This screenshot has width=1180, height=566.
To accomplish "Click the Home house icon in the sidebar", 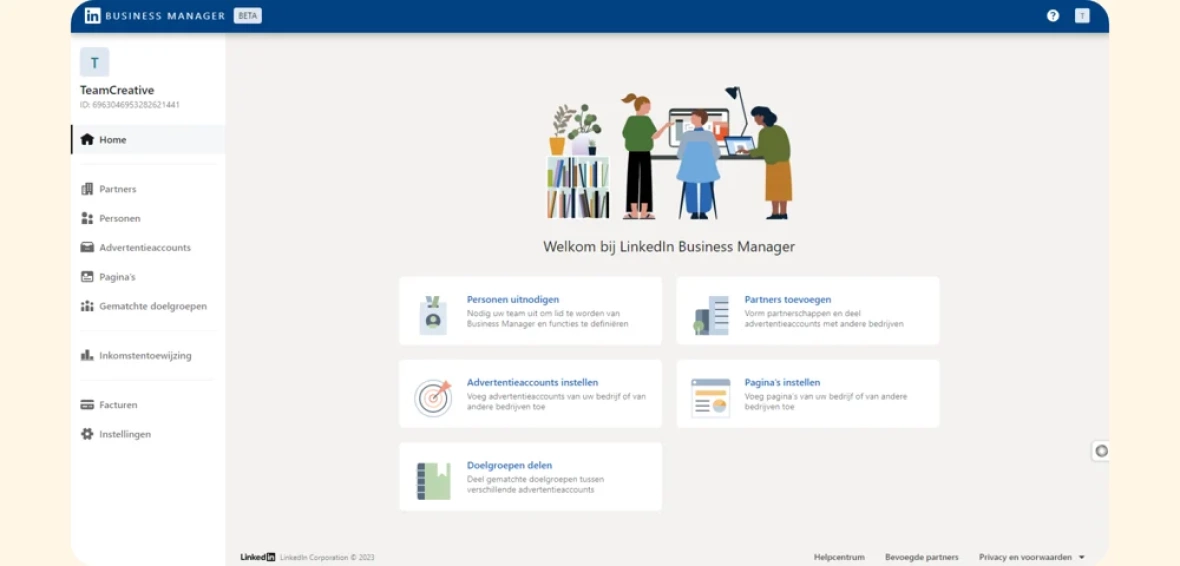I will pos(87,139).
